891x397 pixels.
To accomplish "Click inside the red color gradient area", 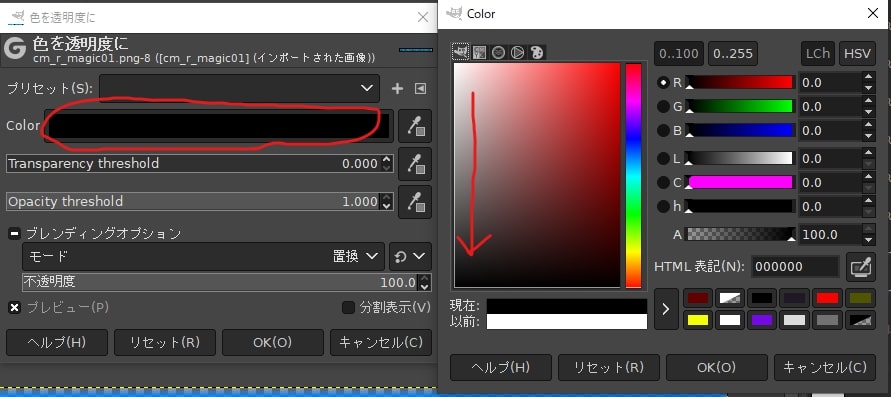I will (536, 175).
